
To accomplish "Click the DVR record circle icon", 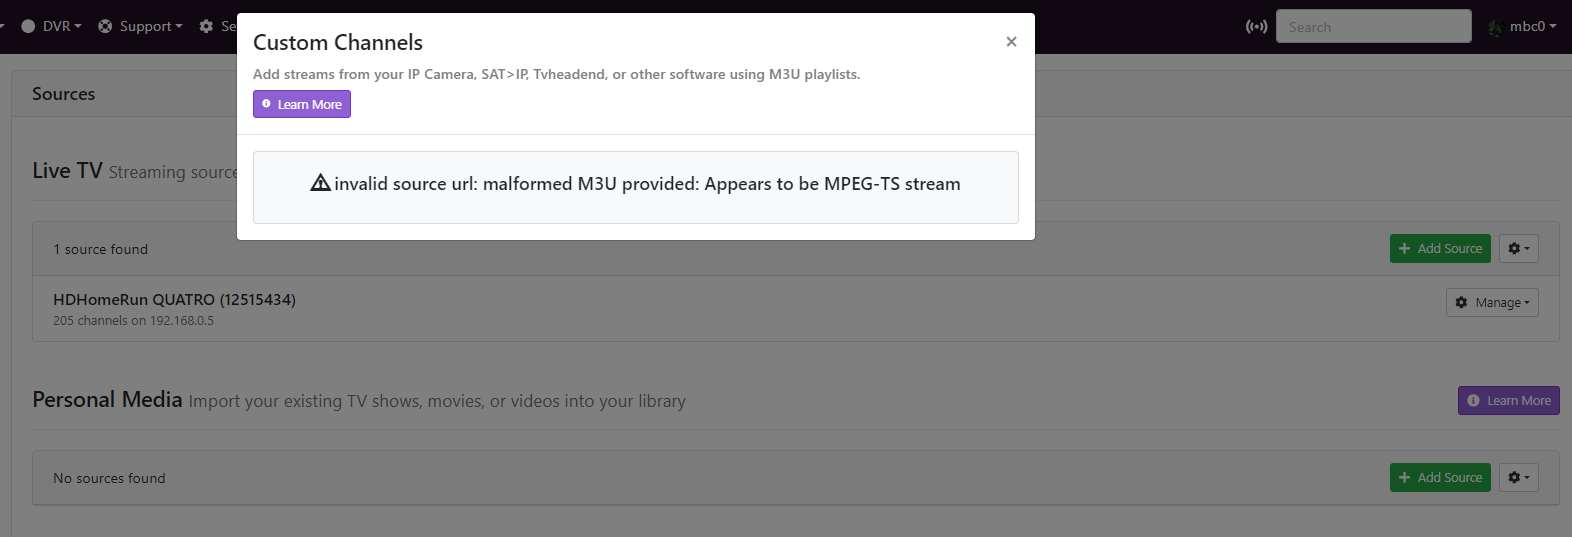I will pos(28,27).
